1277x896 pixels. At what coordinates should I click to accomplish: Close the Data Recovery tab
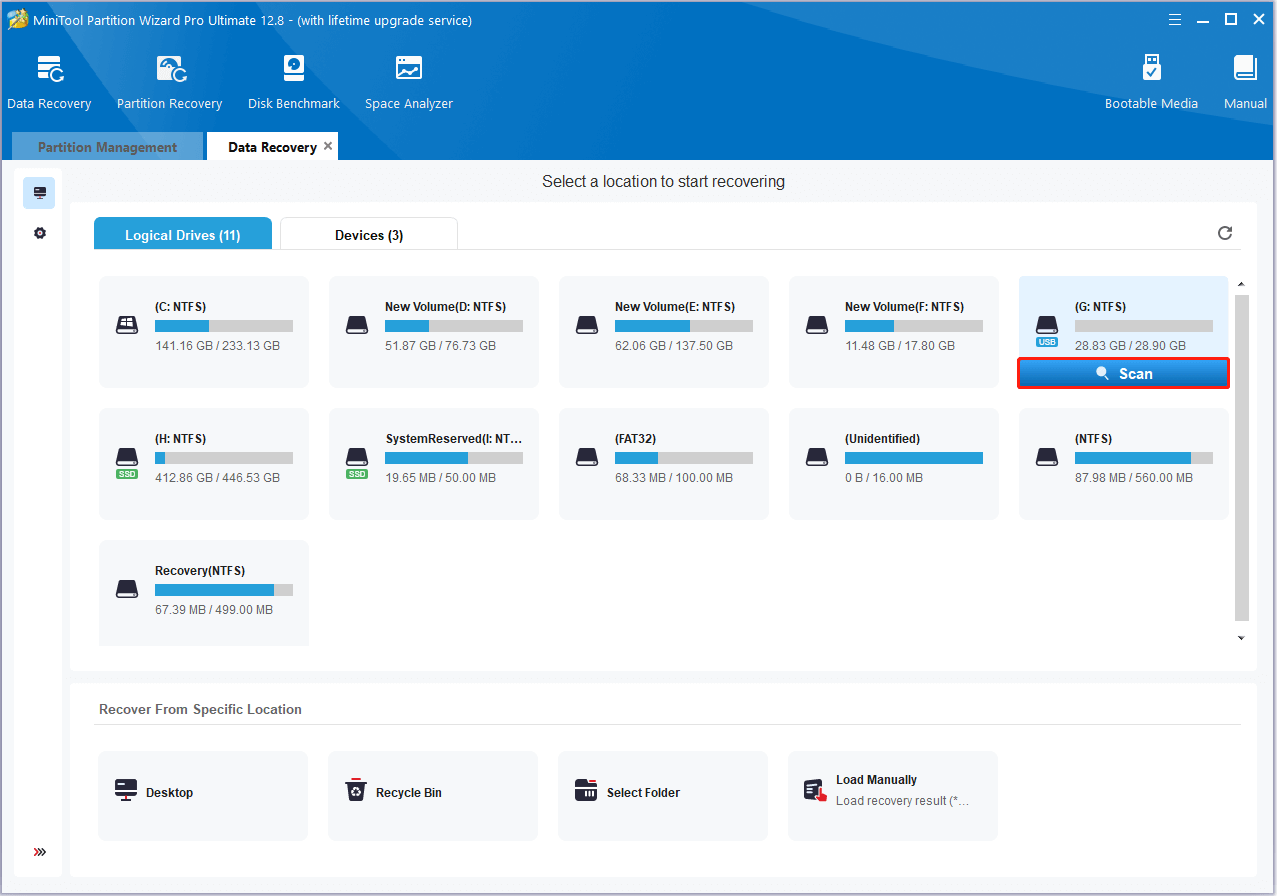click(x=328, y=146)
